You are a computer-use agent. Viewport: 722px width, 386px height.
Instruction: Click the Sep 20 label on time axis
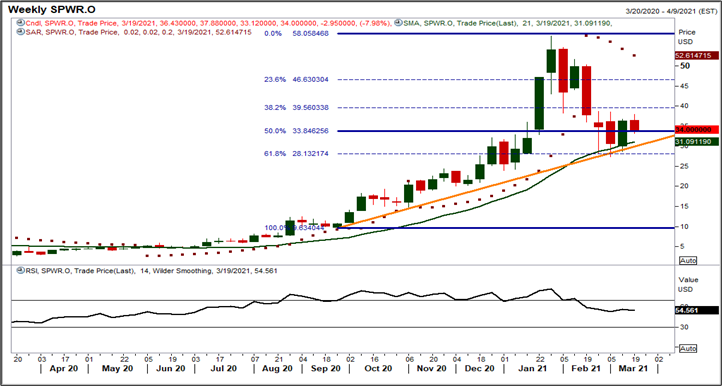[x=327, y=369]
